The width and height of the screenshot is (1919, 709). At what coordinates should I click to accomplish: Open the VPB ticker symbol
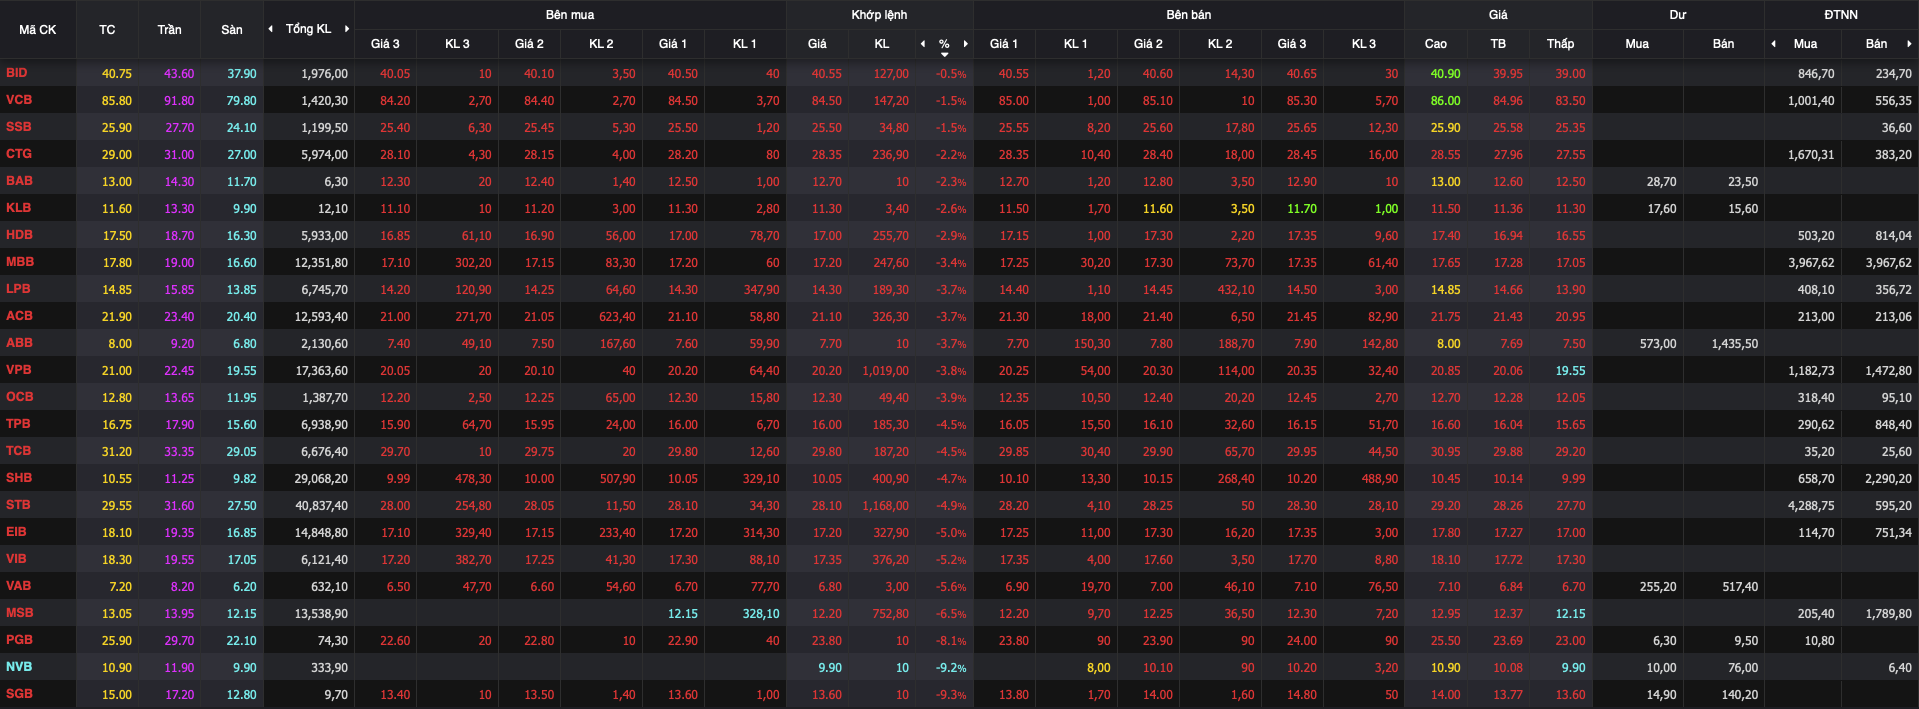tap(18, 370)
